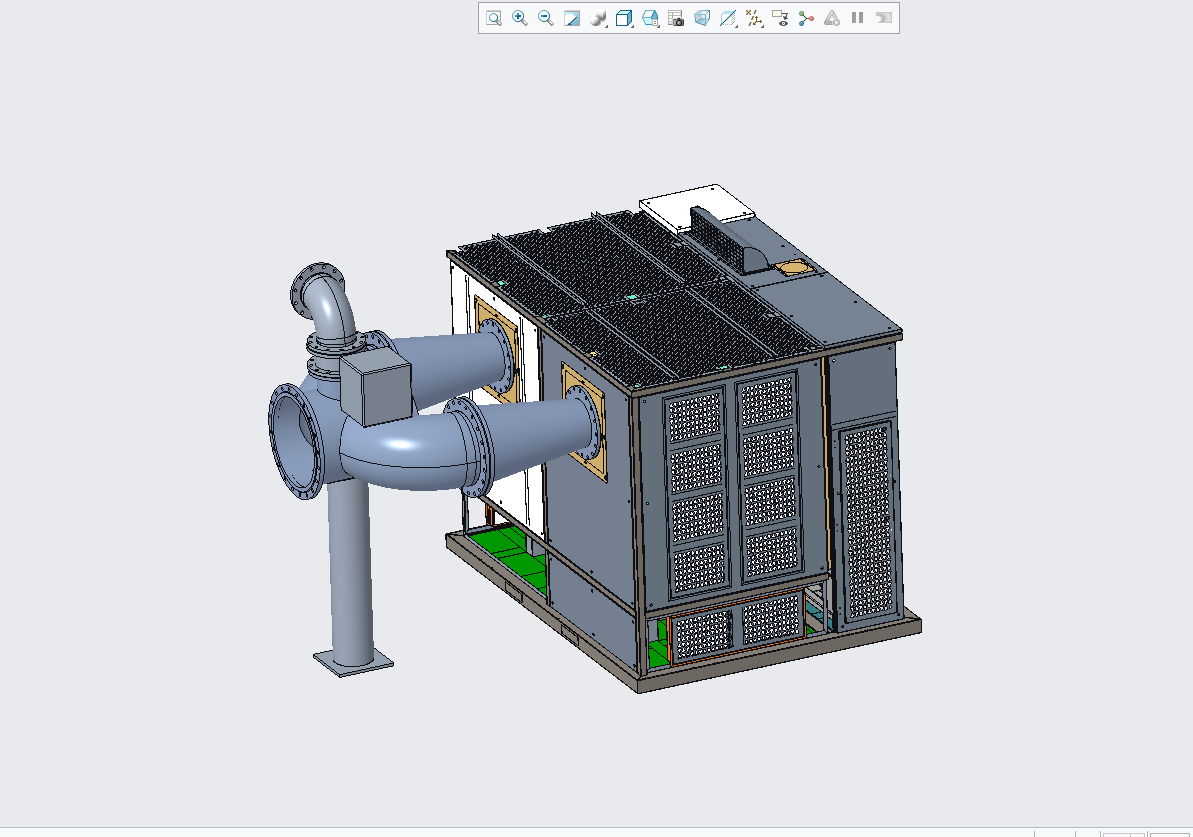The height and width of the screenshot is (837, 1193).
Task: Open the View Manager icon
Action: click(650, 18)
